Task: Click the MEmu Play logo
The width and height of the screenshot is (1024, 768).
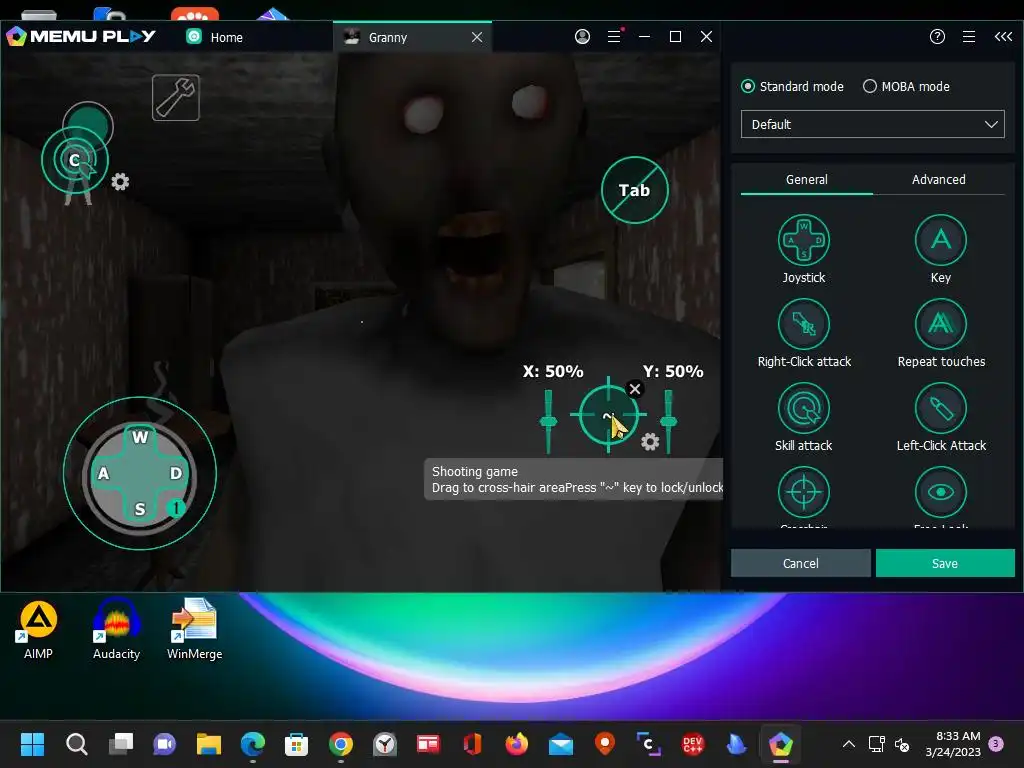Action: click(x=81, y=37)
